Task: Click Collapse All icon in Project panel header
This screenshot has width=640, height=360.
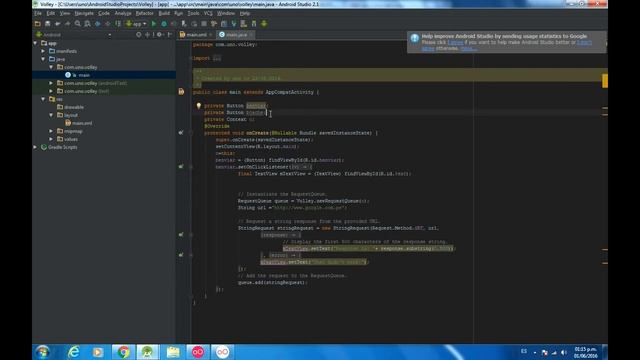Action: (x=147, y=35)
